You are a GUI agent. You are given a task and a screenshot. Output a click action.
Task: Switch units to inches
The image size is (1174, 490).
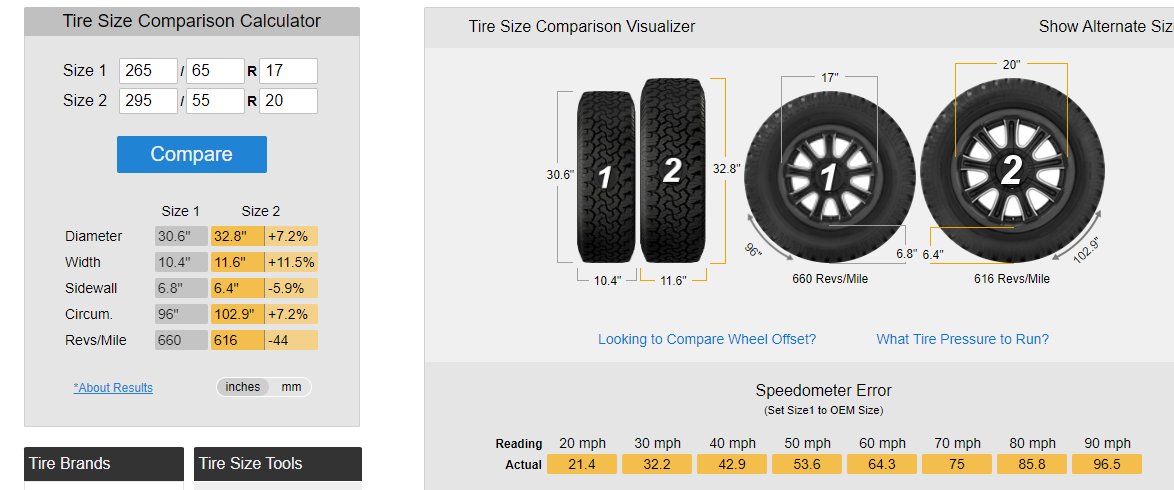[243, 387]
